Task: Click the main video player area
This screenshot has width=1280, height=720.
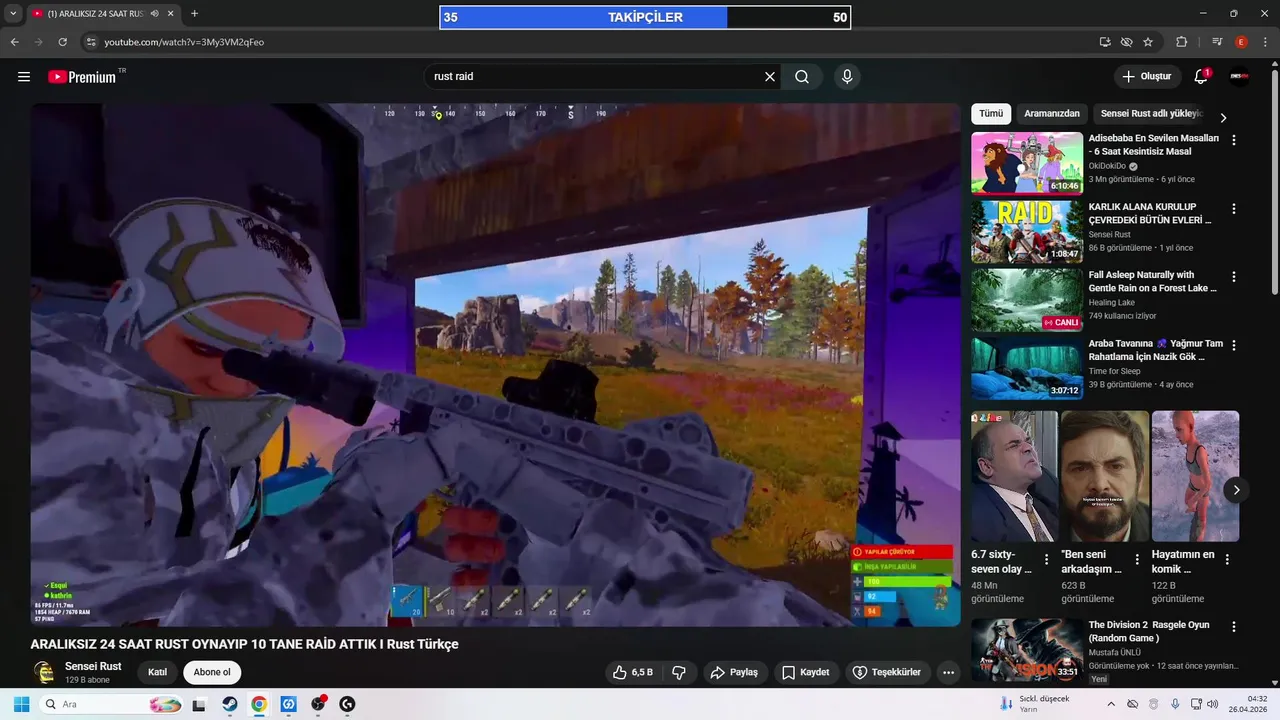Action: pos(495,365)
